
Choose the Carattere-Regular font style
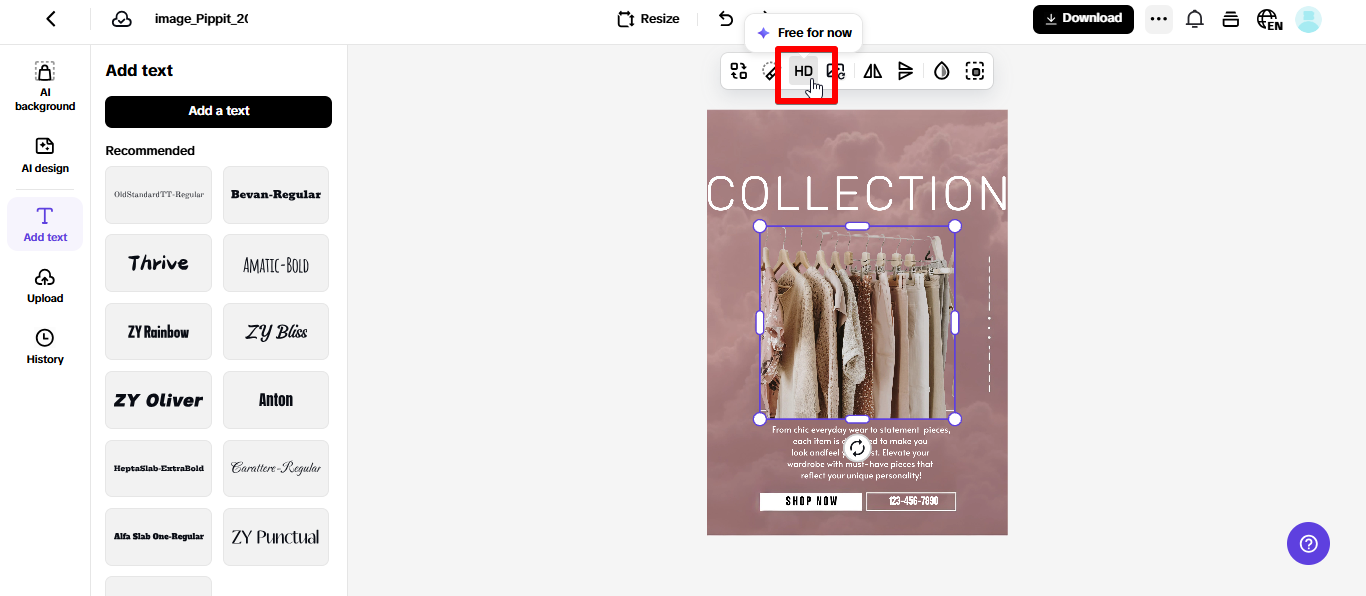tap(276, 468)
